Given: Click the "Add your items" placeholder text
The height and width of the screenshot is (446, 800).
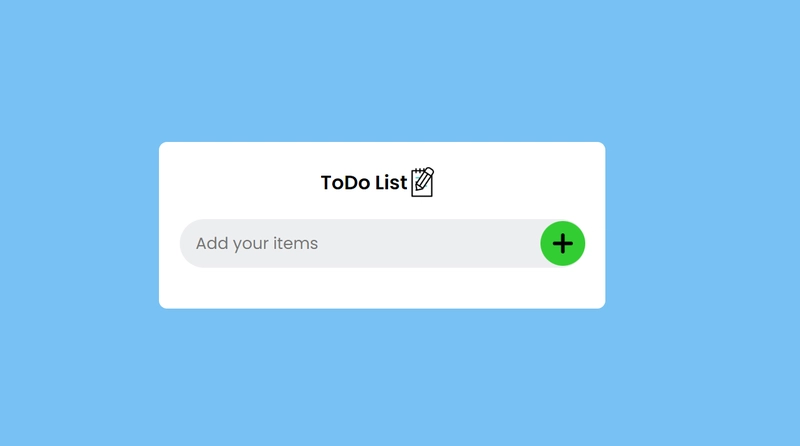Looking at the screenshot, I should coord(257,243).
